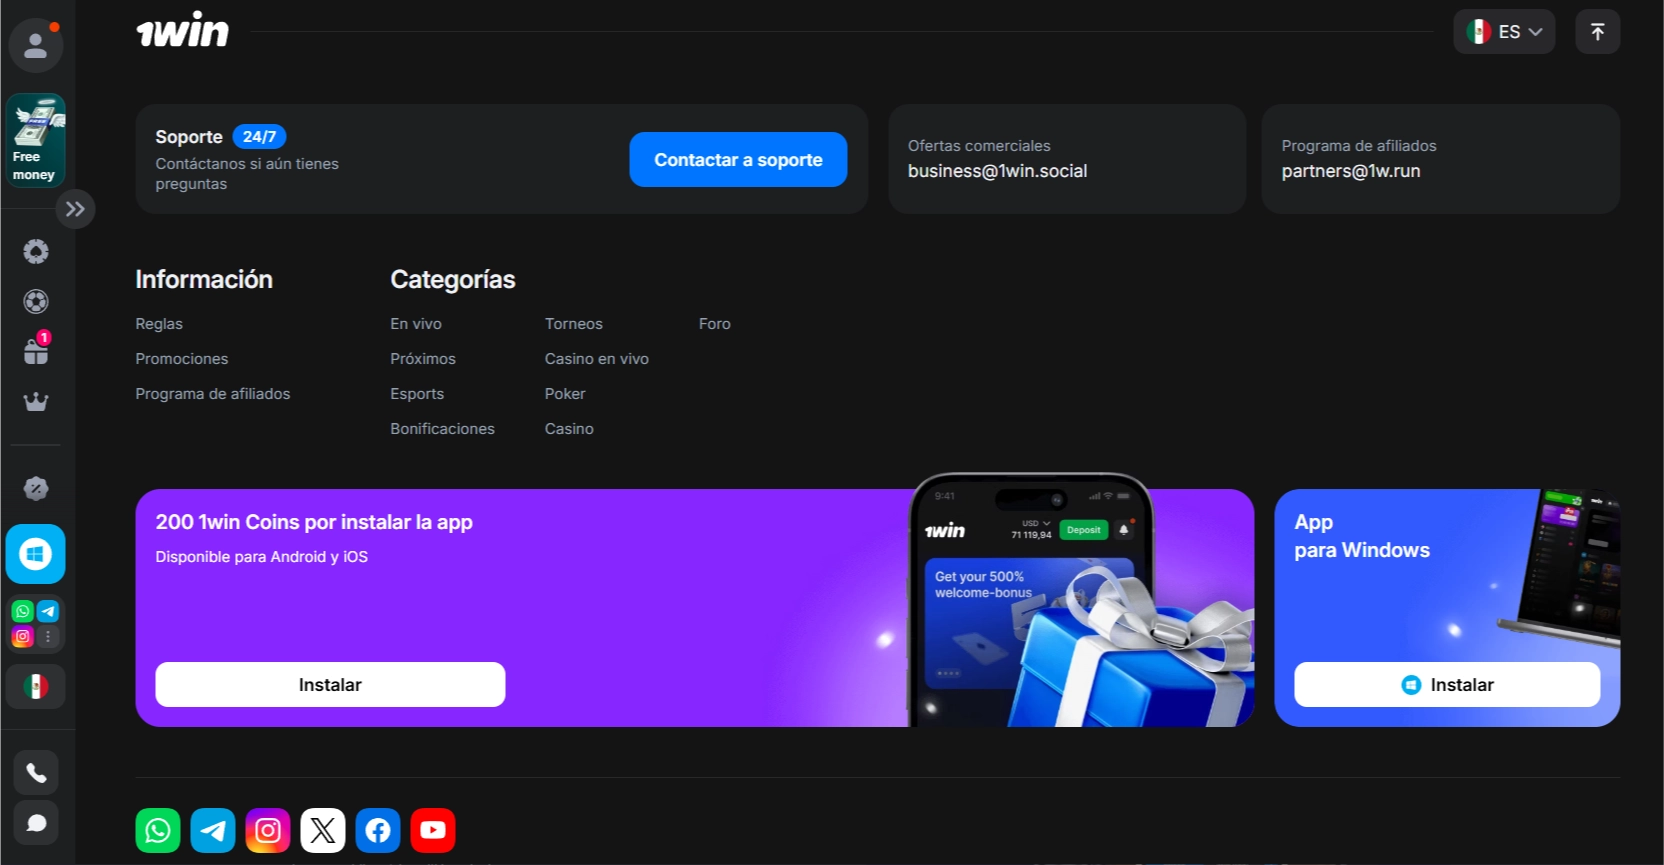Click the Free money sidebar tile
1664x865 pixels.
pos(36,140)
